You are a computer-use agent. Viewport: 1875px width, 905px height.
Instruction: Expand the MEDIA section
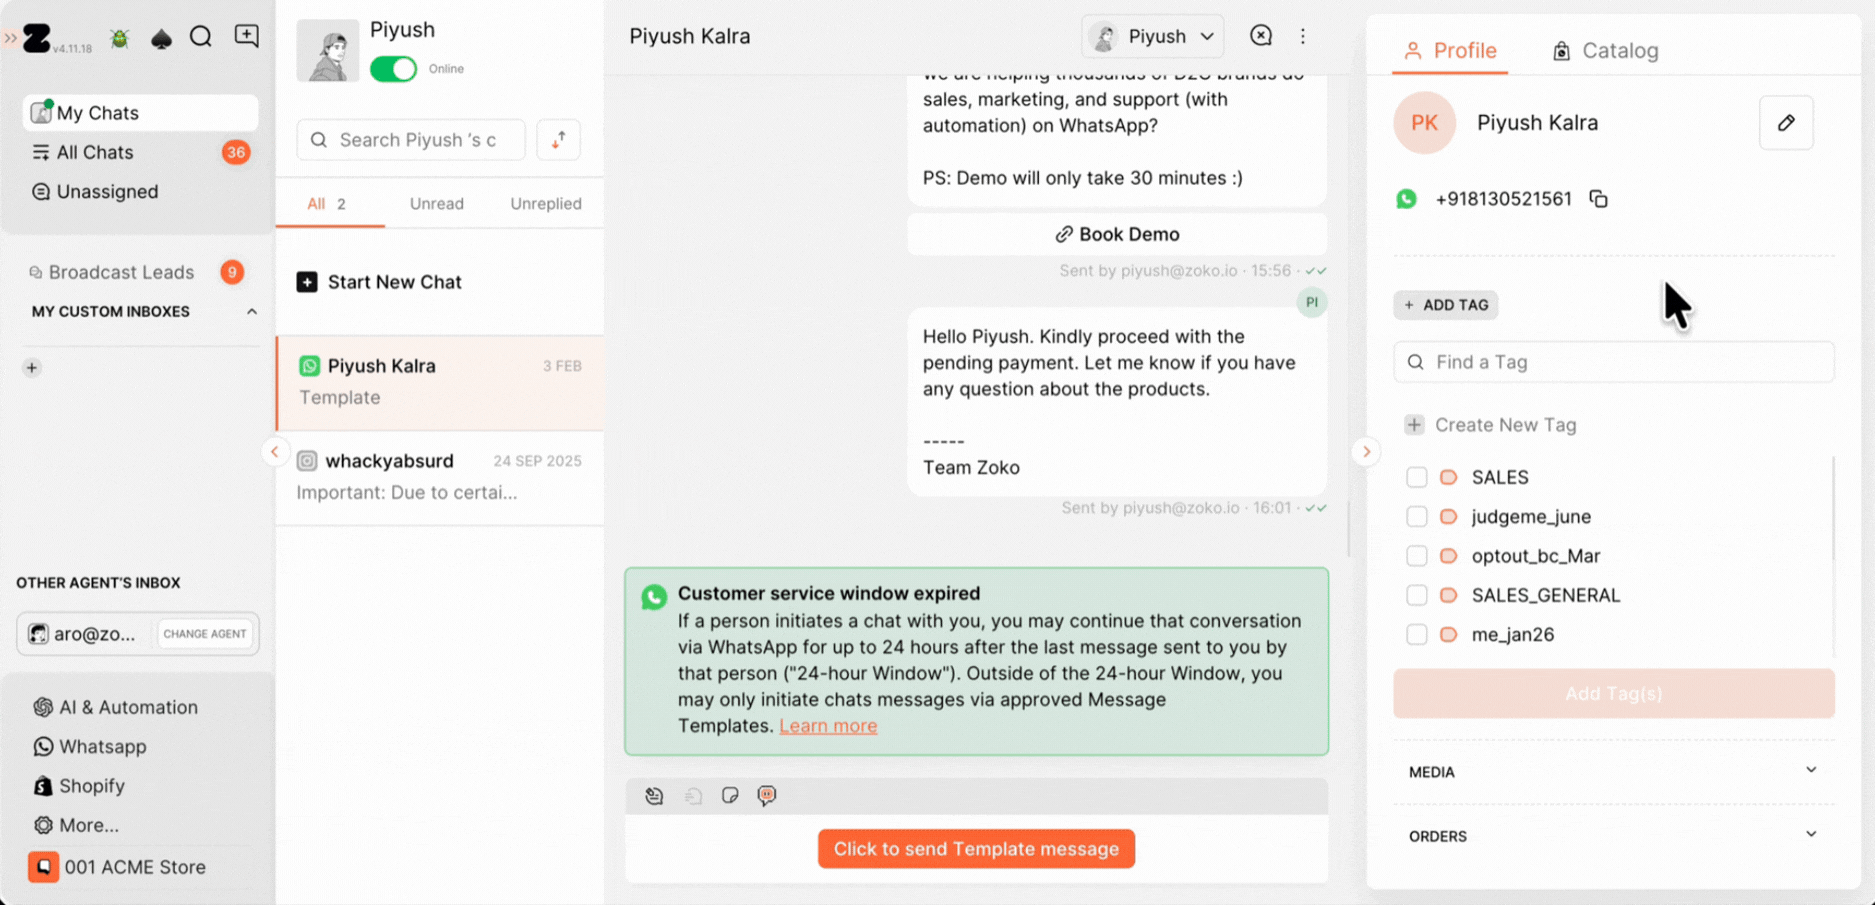1613,772
